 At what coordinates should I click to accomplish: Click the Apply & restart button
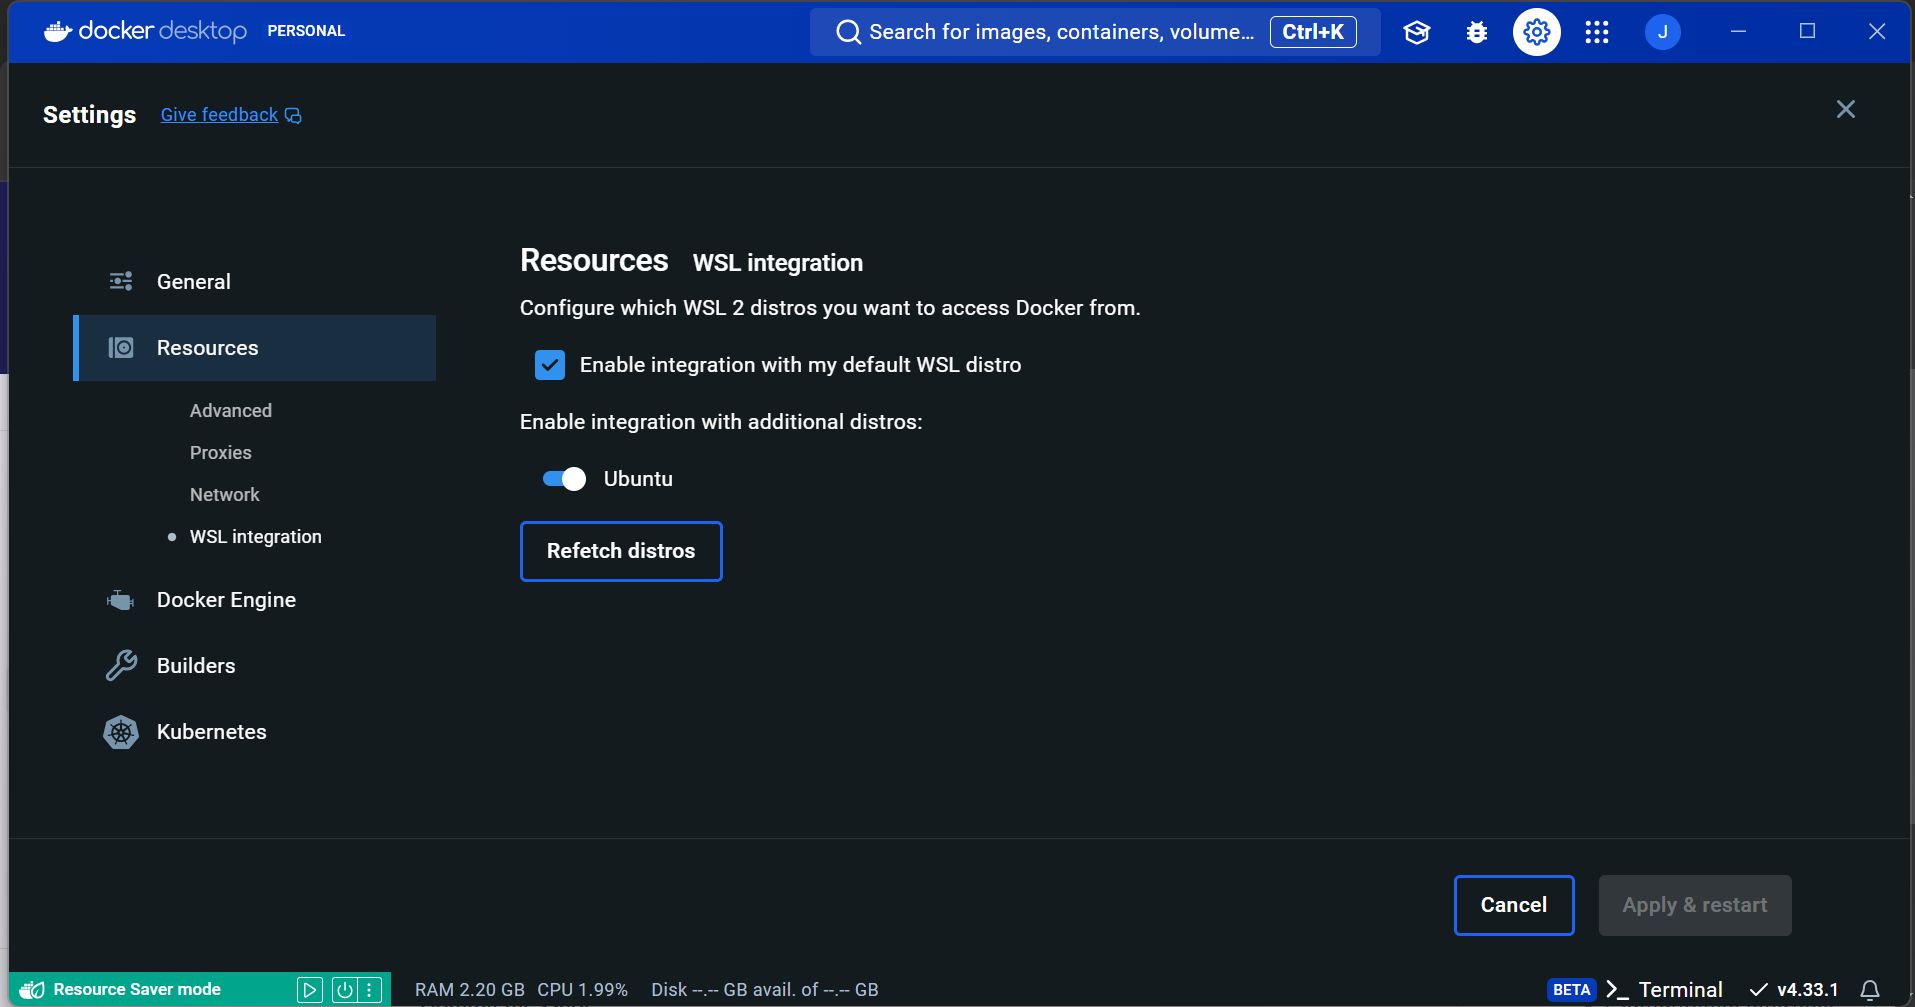click(x=1695, y=905)
